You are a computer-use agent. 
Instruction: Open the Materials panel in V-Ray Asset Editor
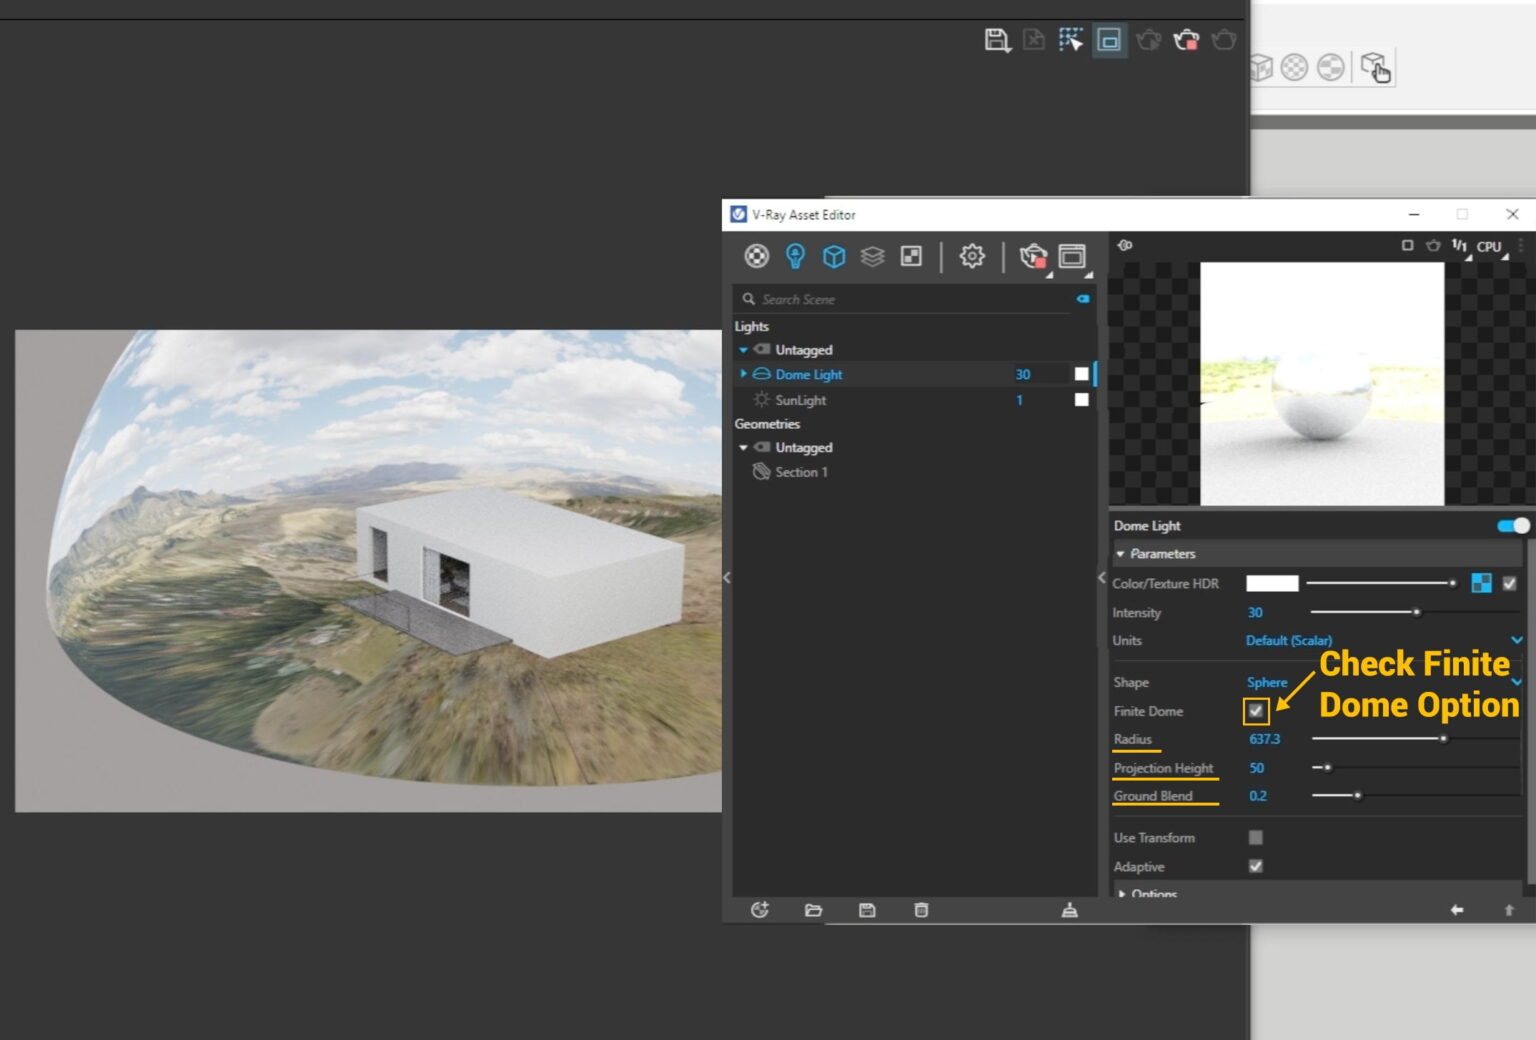756,256
